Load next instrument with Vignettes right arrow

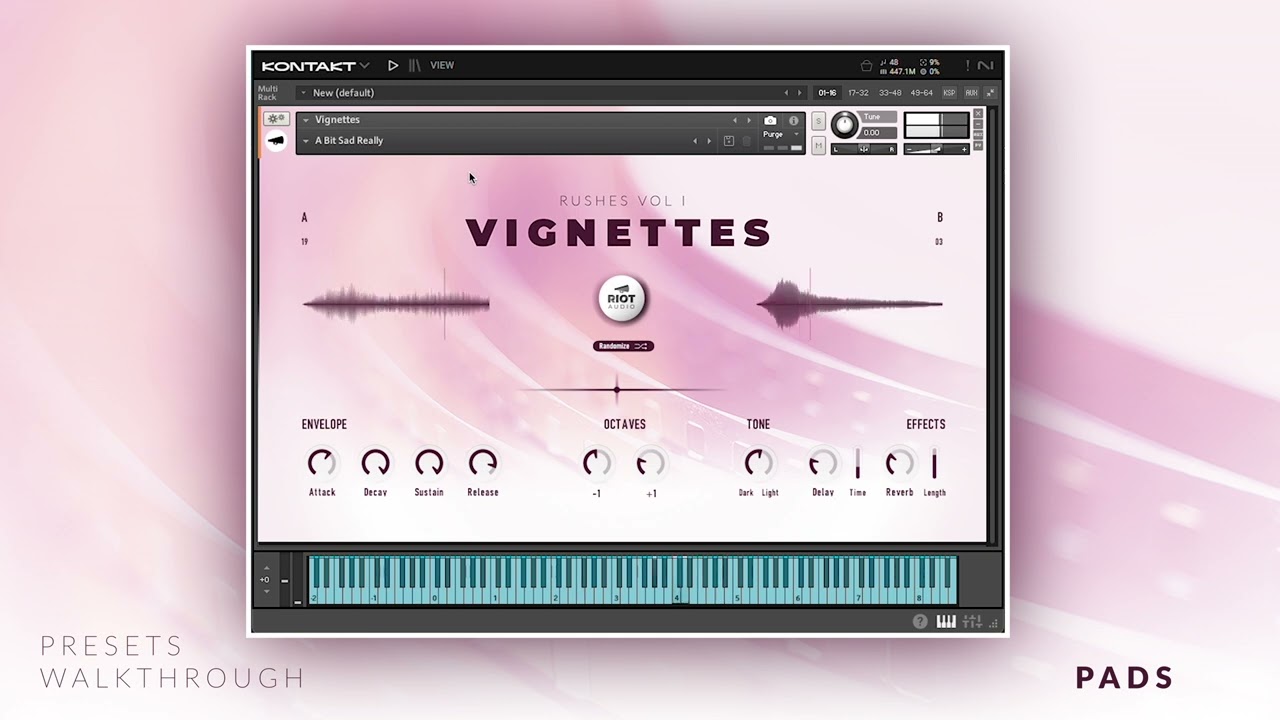coord(749,120)
